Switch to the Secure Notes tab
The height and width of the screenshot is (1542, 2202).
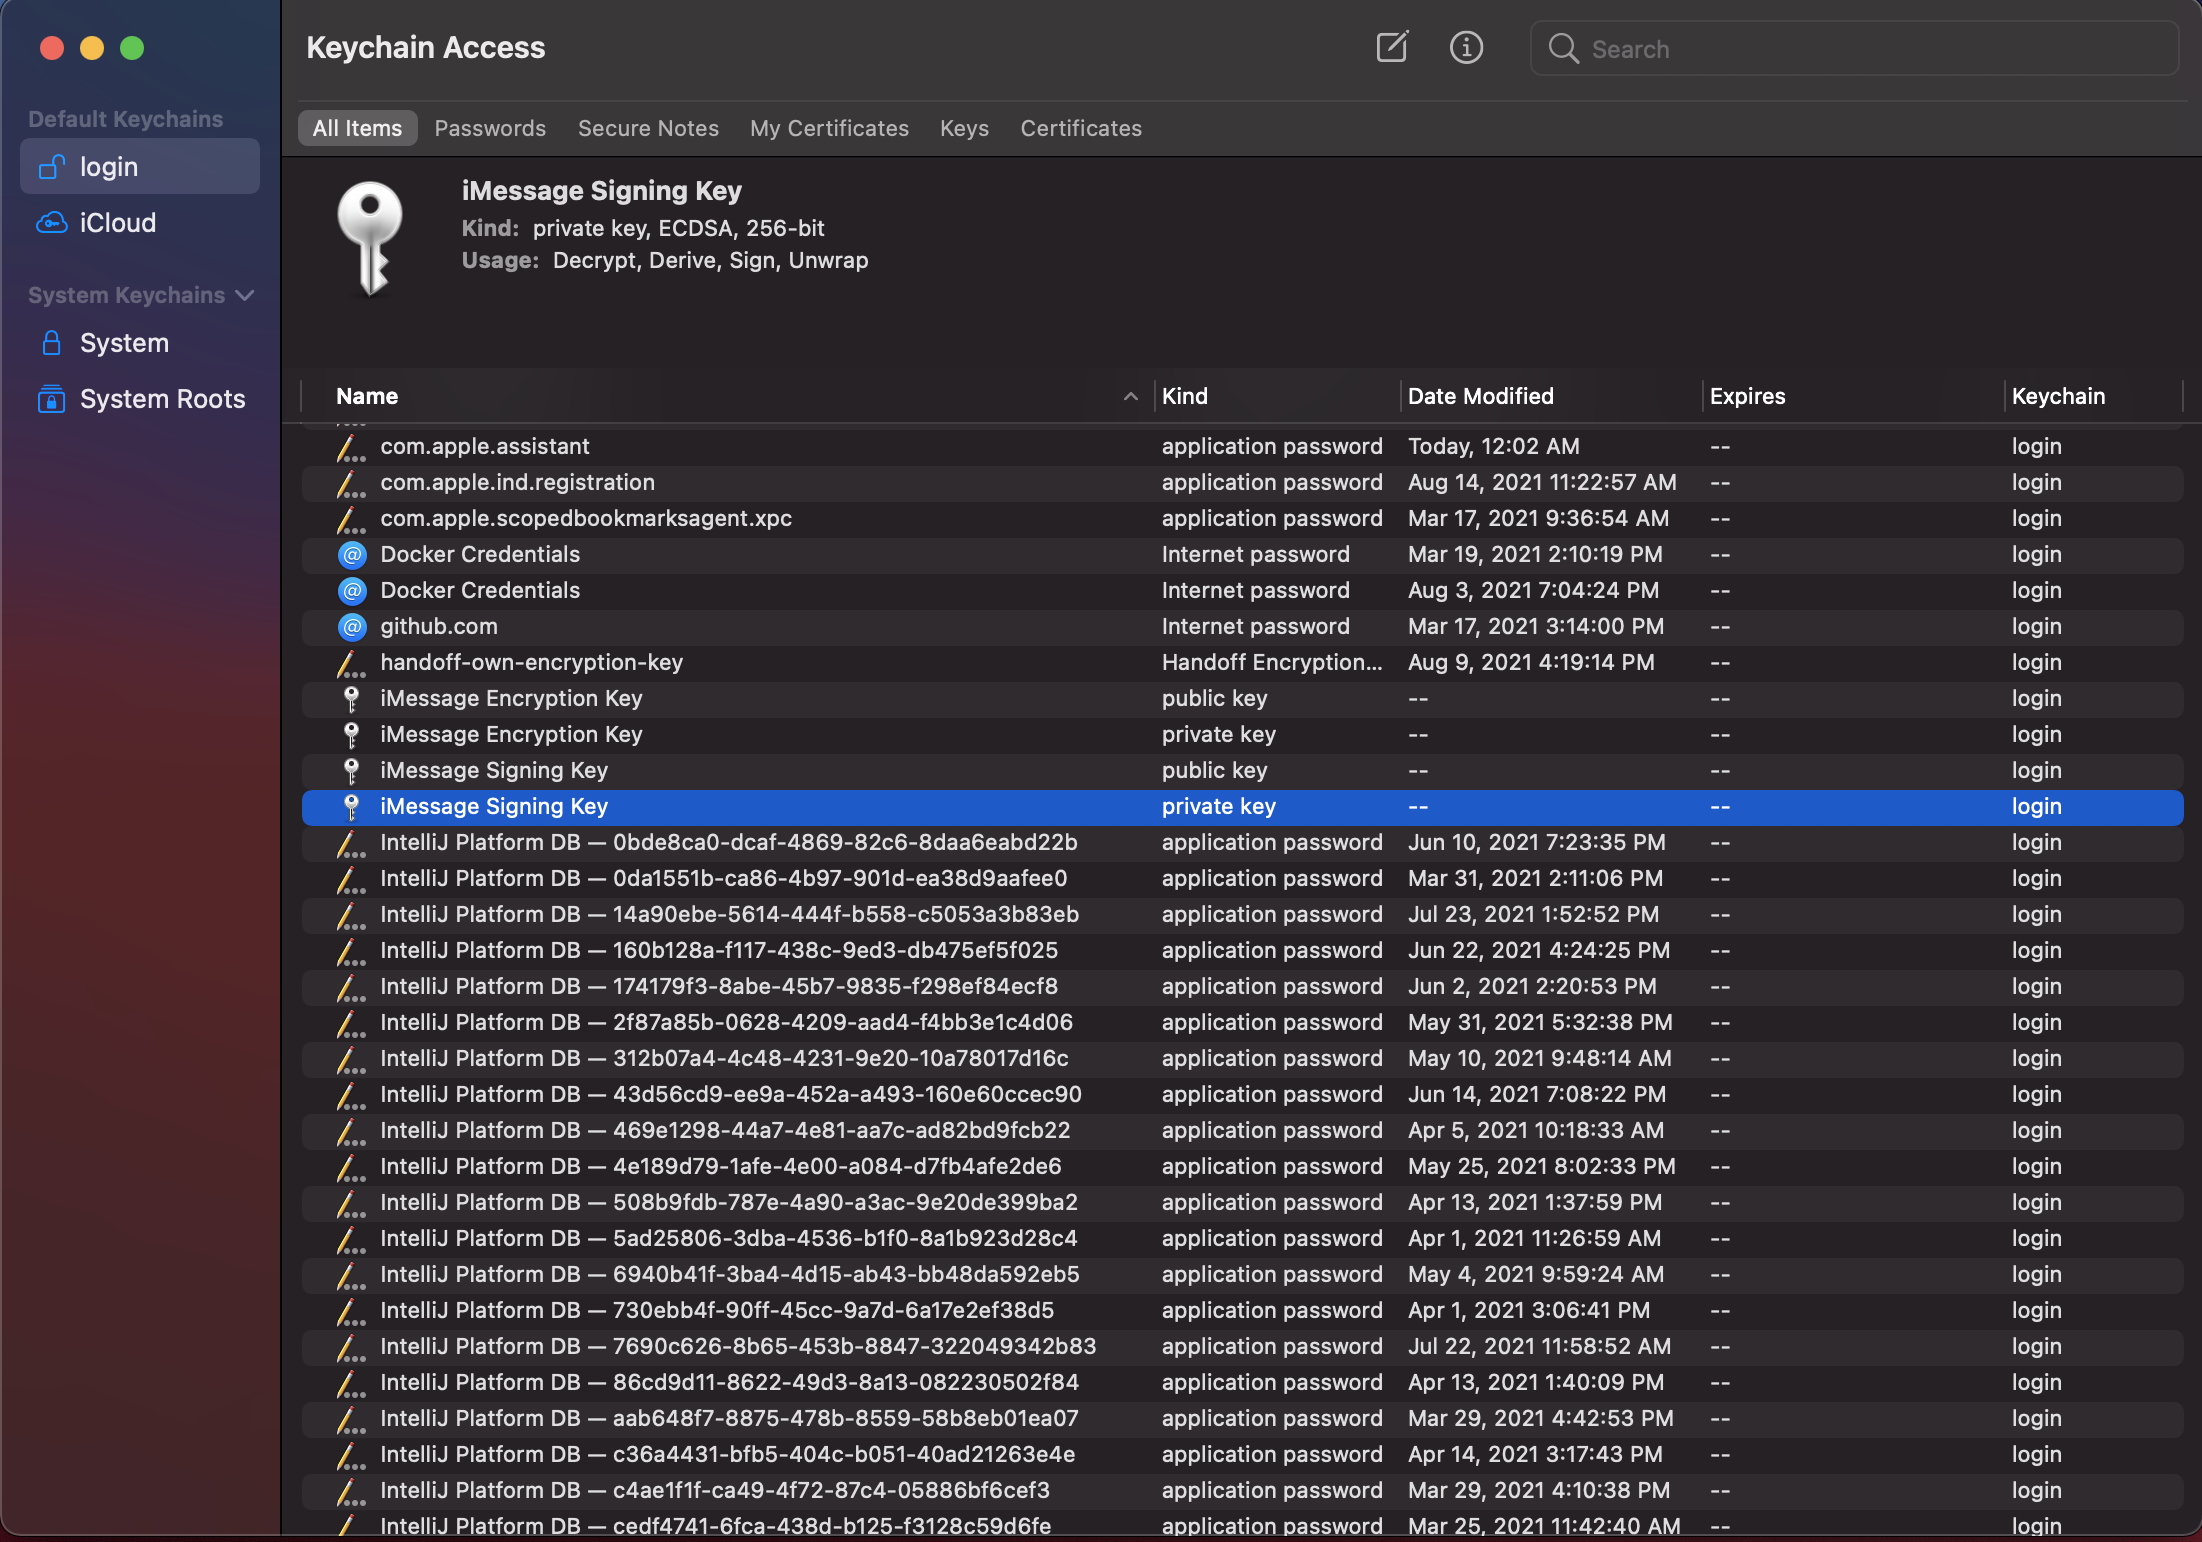click(x=648, y=128)
